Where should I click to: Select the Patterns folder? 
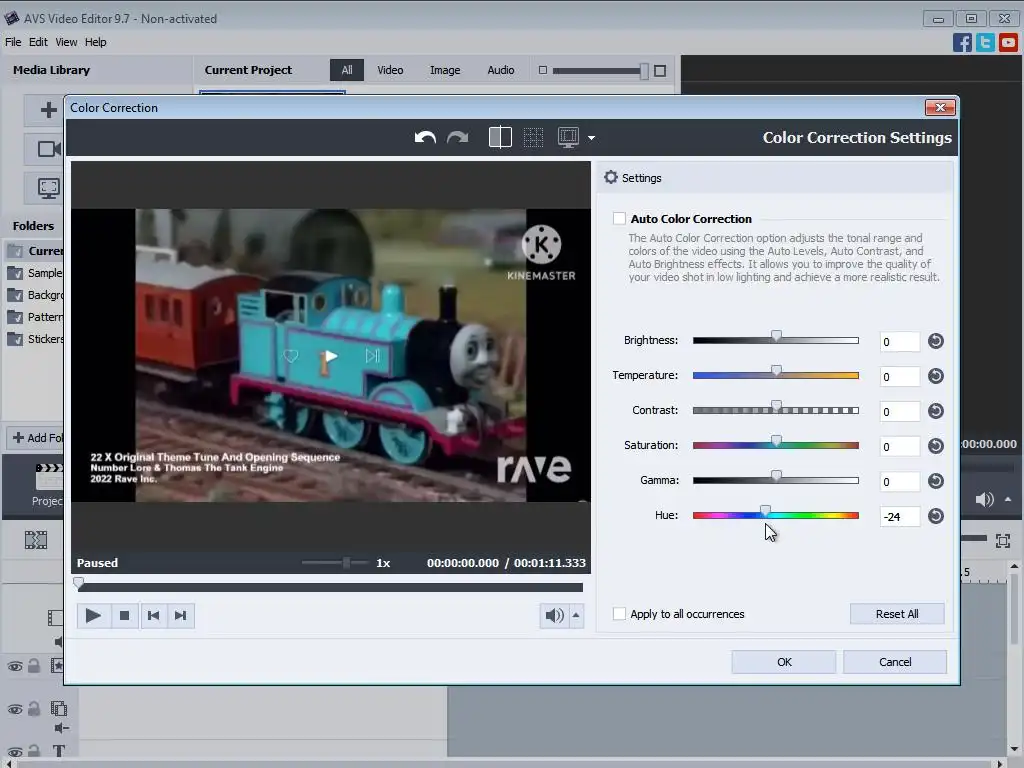coord(35,317)
